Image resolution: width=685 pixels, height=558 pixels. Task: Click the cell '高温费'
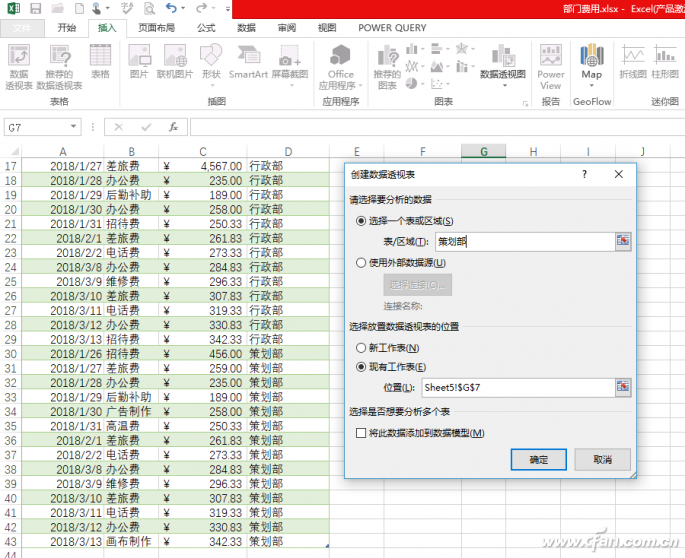131,426
